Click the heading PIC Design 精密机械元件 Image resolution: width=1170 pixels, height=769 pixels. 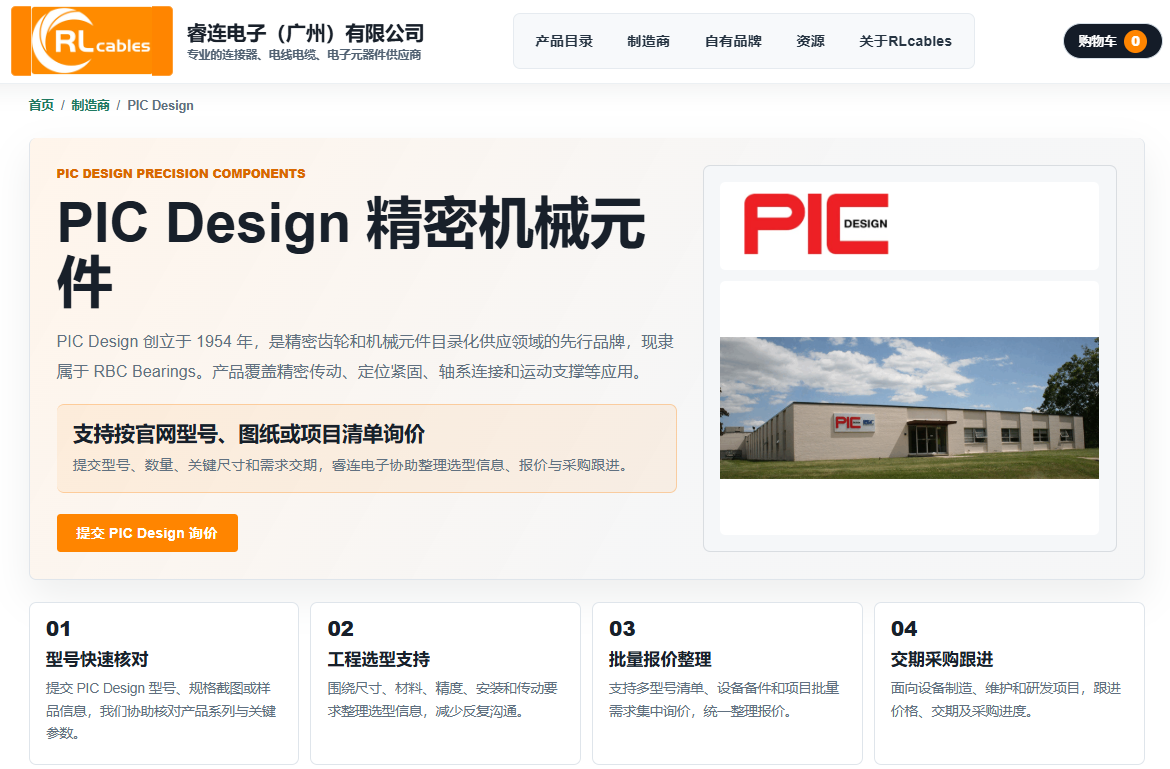click(351, 252)
